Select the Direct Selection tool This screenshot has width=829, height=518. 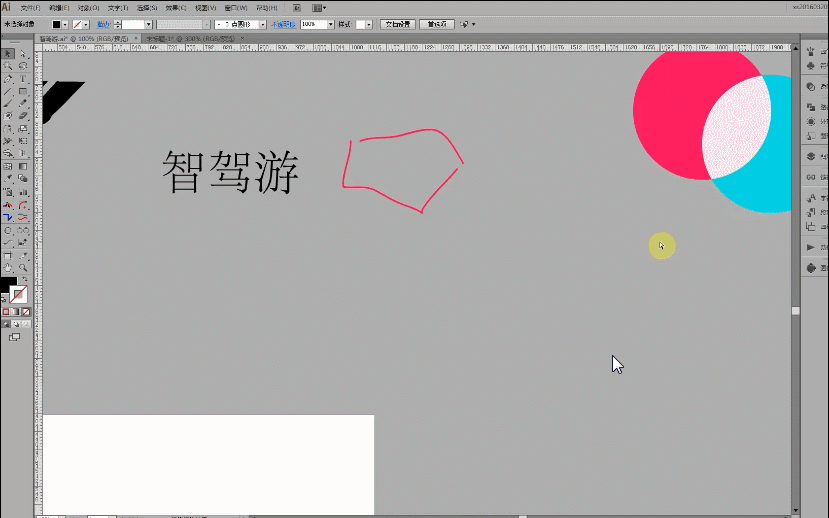pos(23,53)
